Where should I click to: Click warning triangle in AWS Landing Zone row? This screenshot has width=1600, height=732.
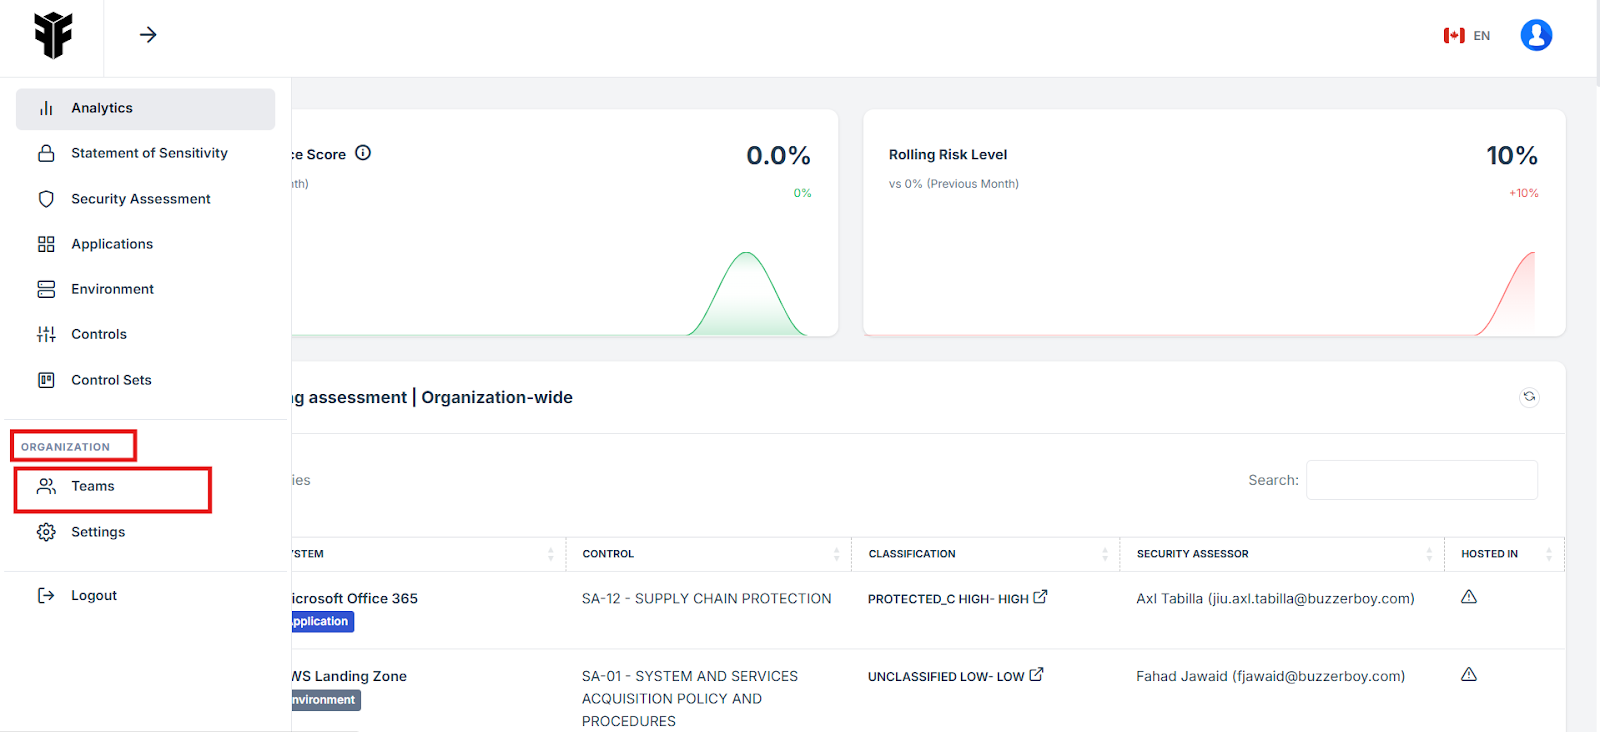coord(1468,675)
